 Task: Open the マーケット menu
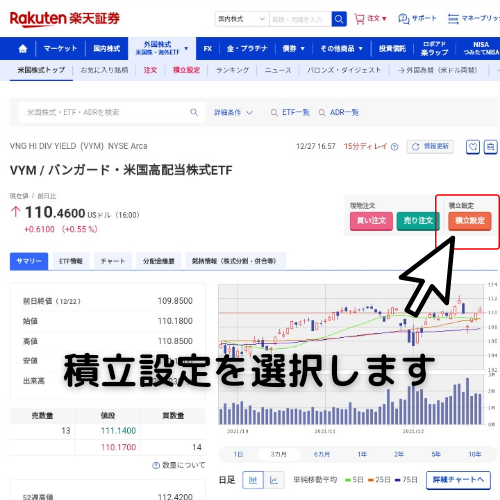60,49
